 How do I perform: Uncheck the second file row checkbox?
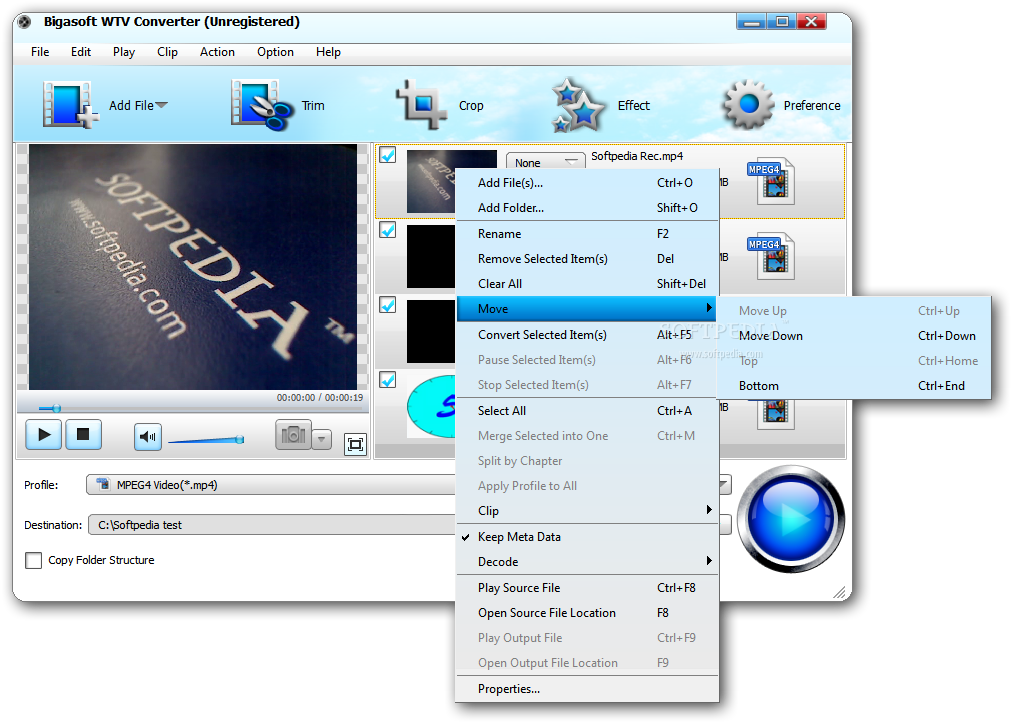click(x=388, y=230)
